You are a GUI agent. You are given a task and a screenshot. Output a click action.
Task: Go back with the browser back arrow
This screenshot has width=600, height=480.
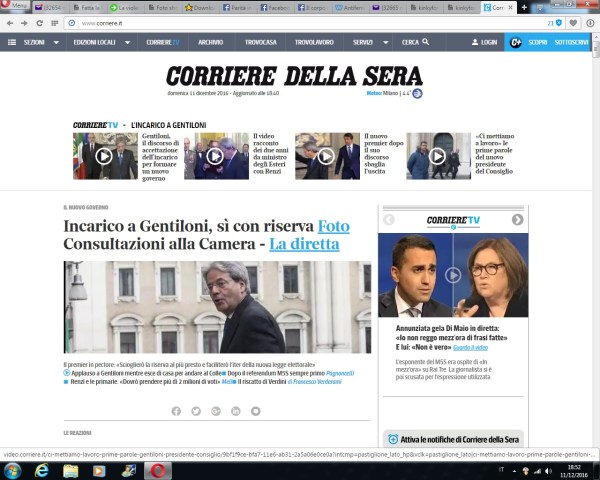(10, 23)
